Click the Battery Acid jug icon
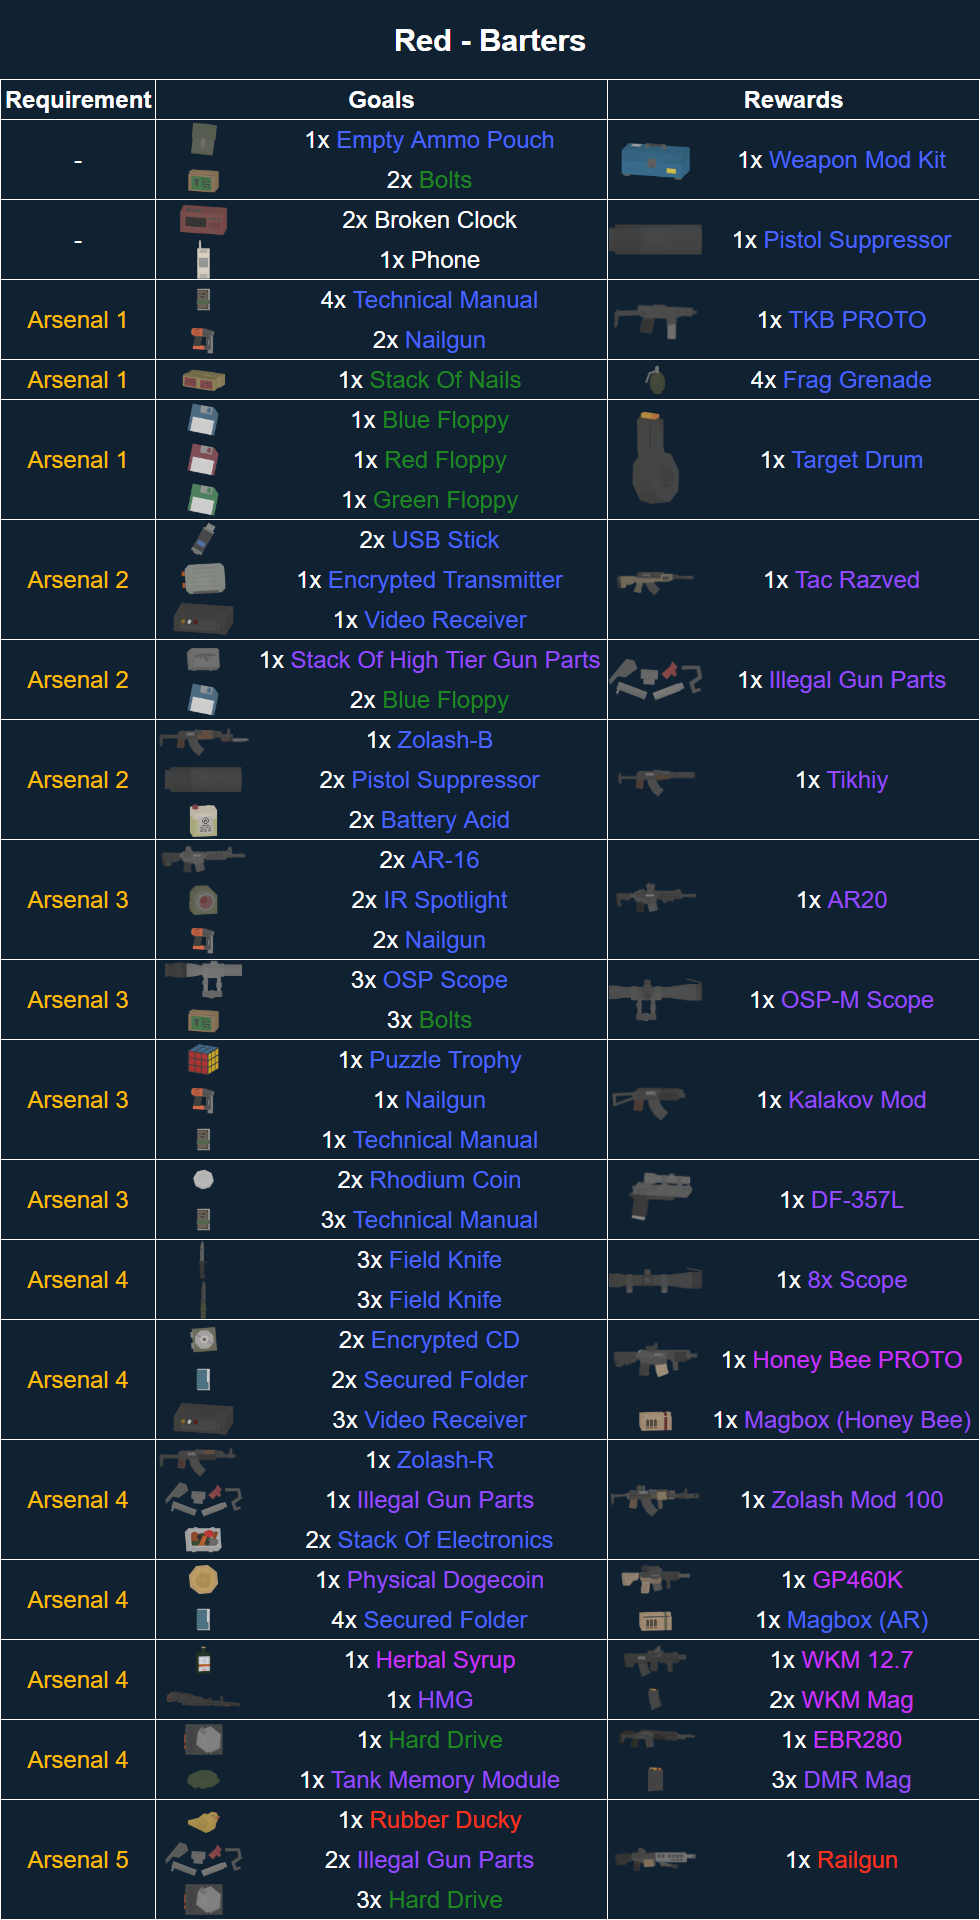Viewport: 980px width, 1920px height. pyautogui.click(x=204, y=820)
